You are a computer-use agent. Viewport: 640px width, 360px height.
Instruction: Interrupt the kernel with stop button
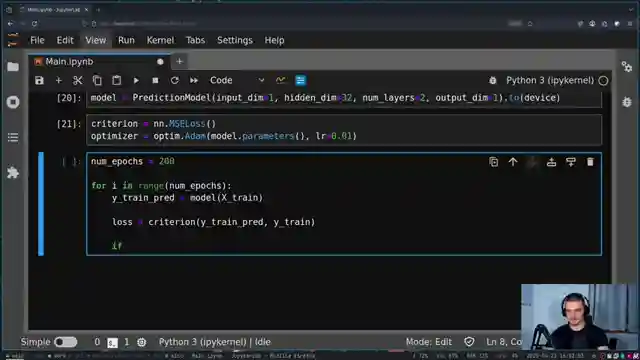click(x=155, y=80)
